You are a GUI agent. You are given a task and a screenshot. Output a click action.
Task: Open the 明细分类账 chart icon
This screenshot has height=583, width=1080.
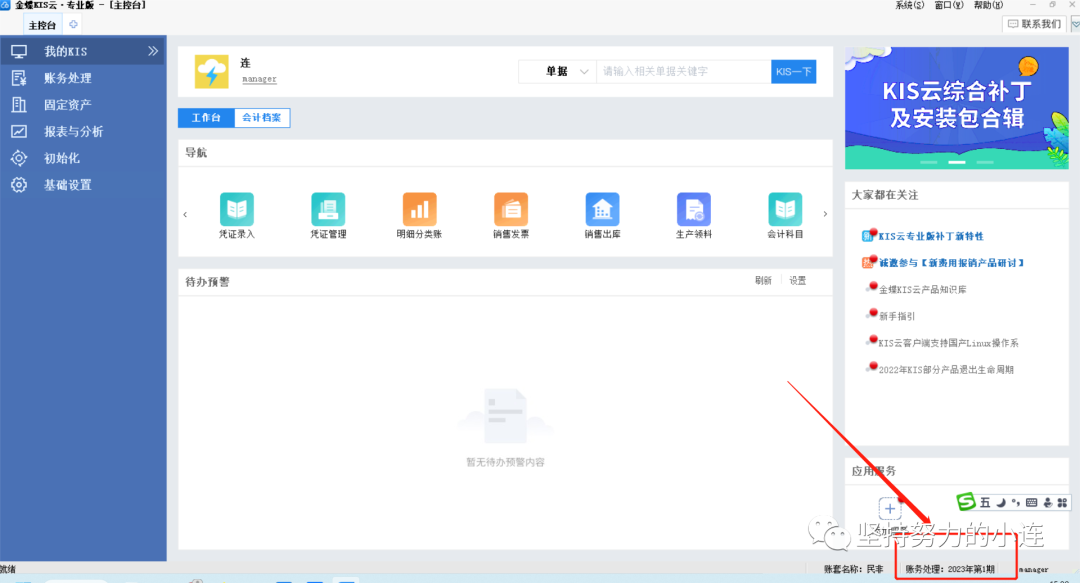point(419,210)
